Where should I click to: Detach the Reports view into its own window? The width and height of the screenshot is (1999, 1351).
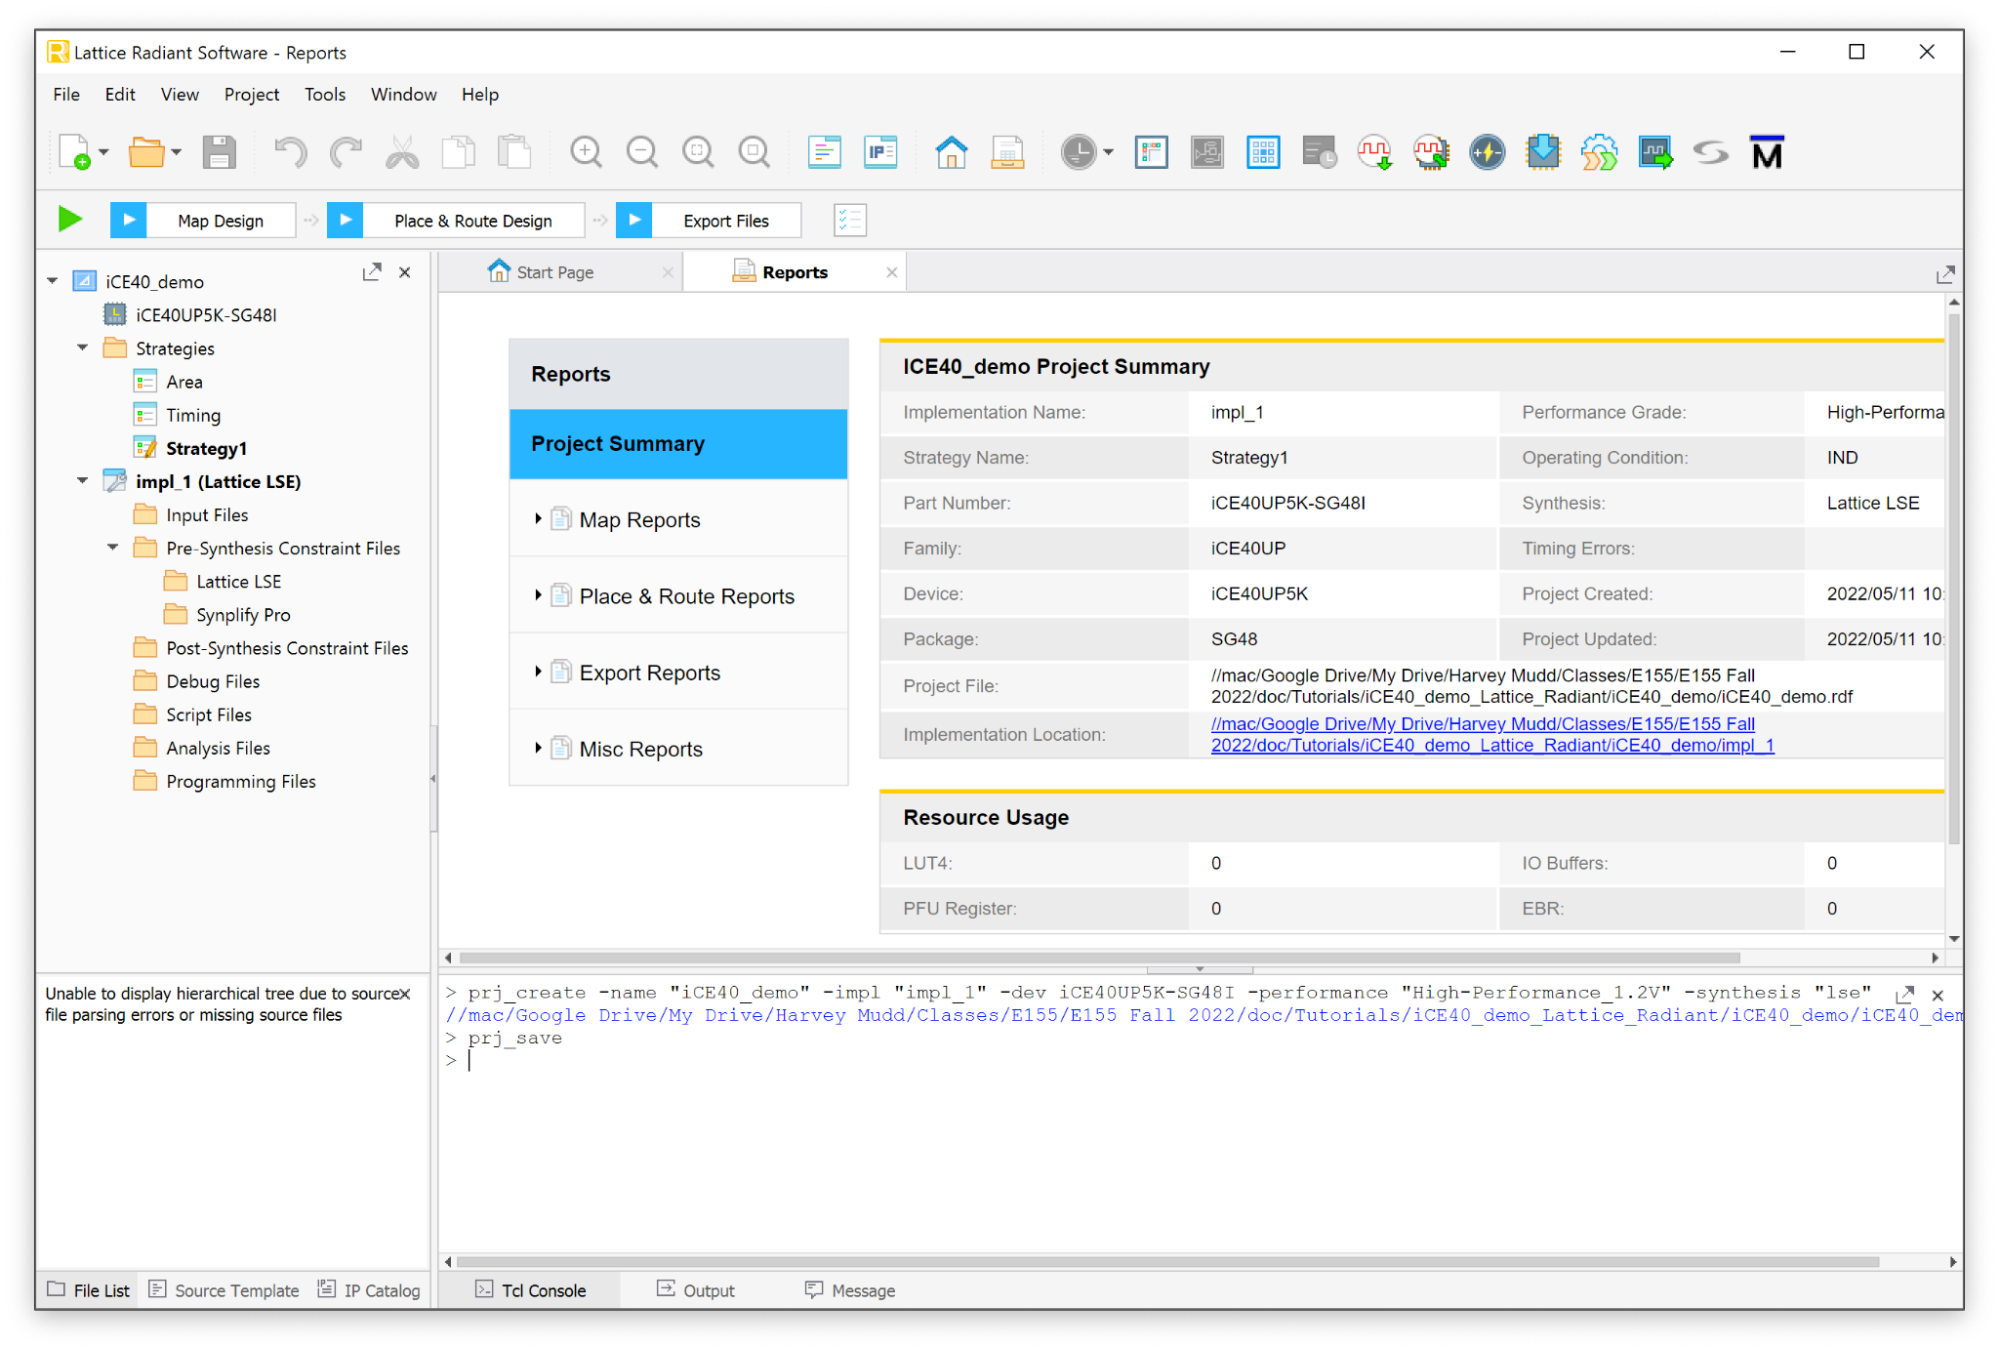1945,274
